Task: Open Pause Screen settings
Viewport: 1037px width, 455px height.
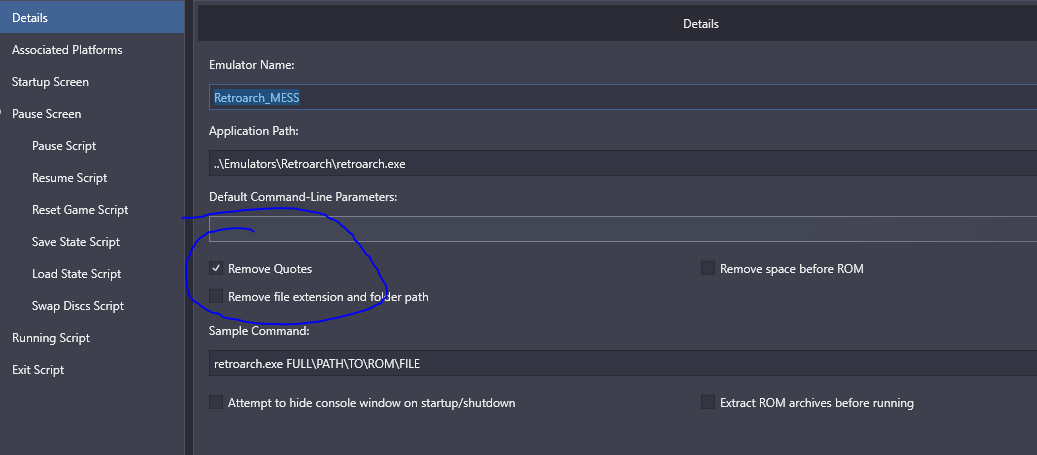Action: coord(46,114)
